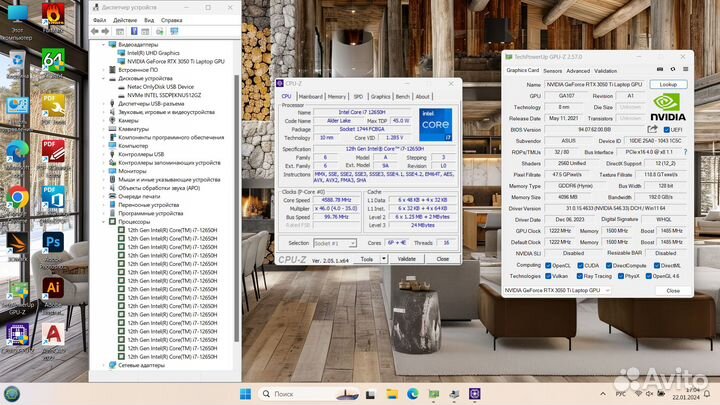Open the Файл menu in Device Manager

click(99, 20)
